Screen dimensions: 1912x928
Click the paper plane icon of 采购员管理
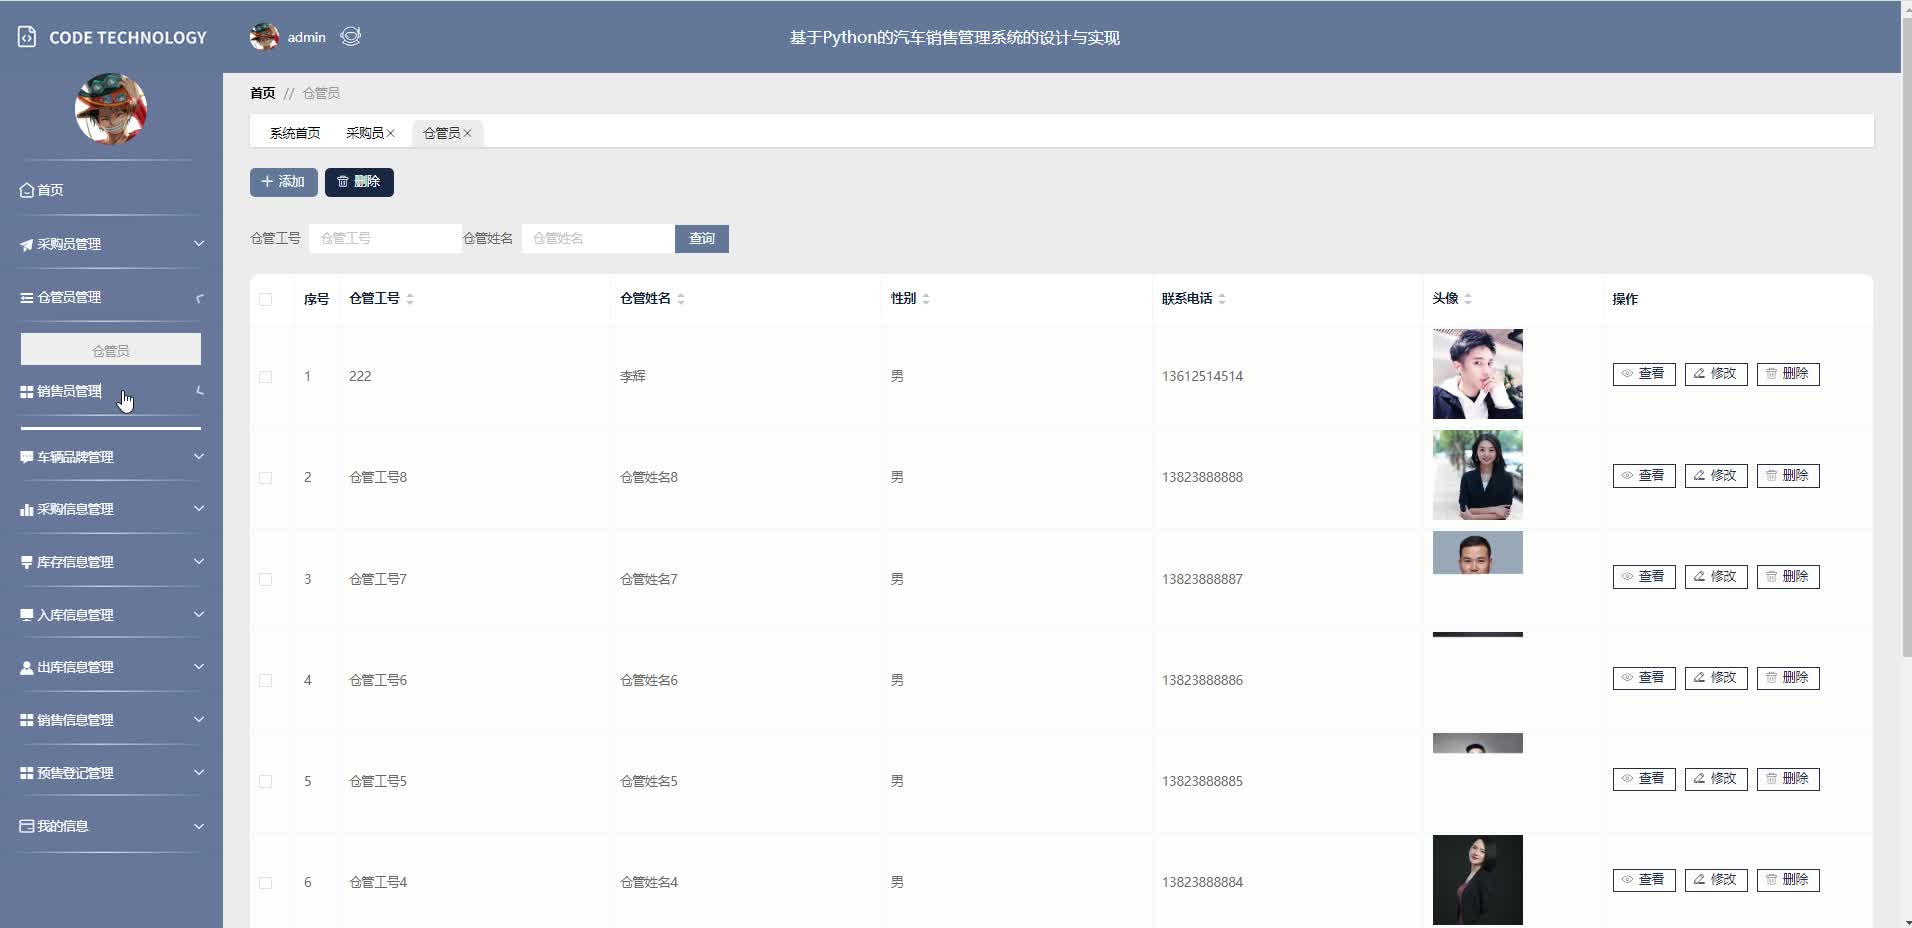click(27, 244)
